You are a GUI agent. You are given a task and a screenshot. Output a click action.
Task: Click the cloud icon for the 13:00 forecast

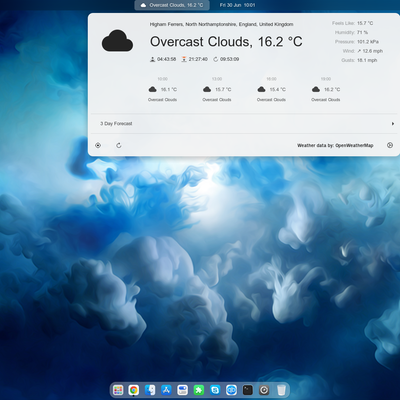(207, 89)
